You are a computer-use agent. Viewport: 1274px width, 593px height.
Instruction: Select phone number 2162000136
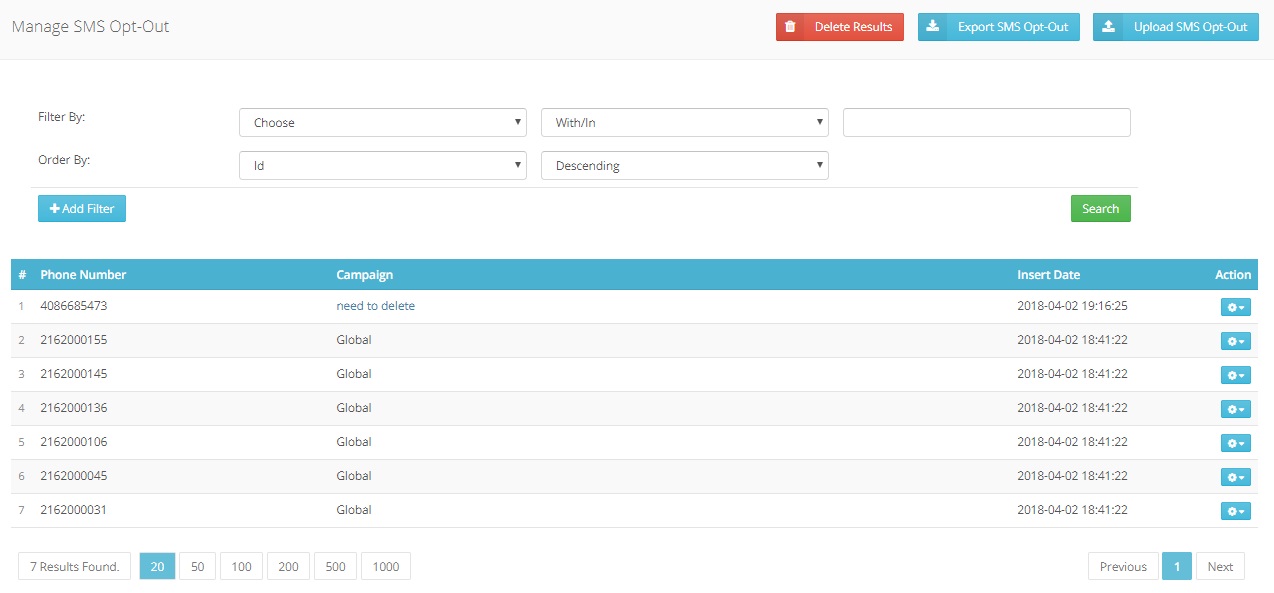[x=74, y=408]
